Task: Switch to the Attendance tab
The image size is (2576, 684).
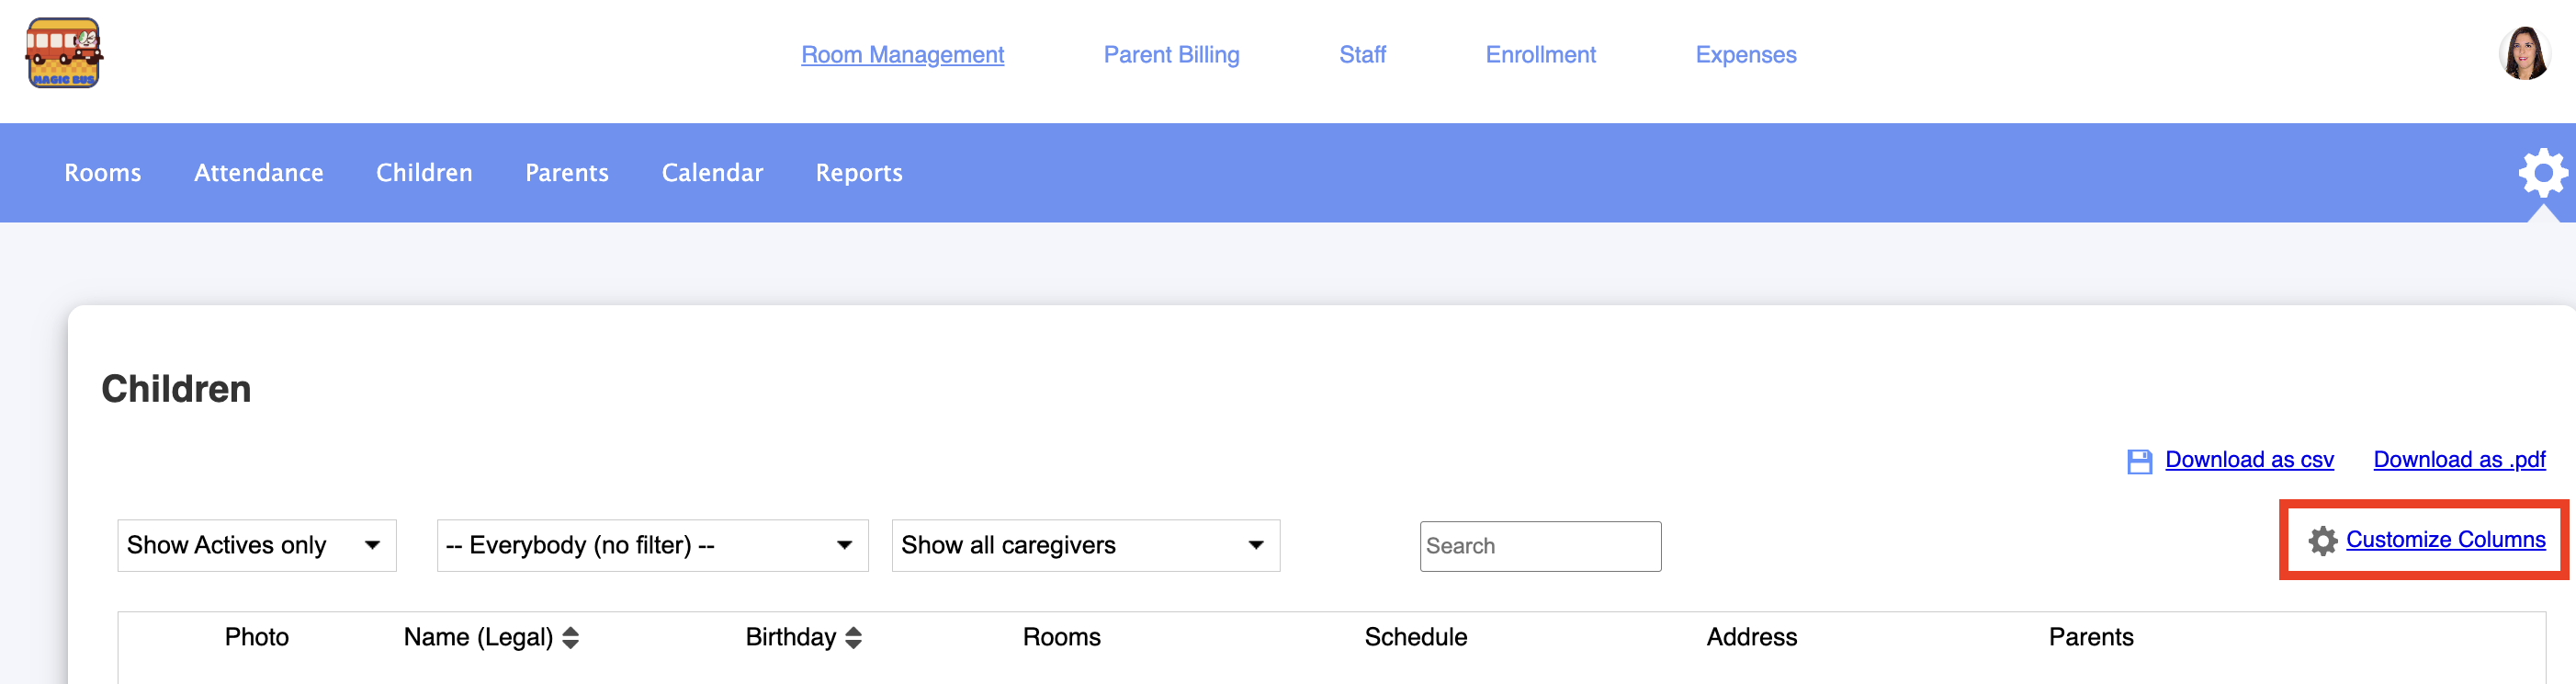Action: (259, 173)
